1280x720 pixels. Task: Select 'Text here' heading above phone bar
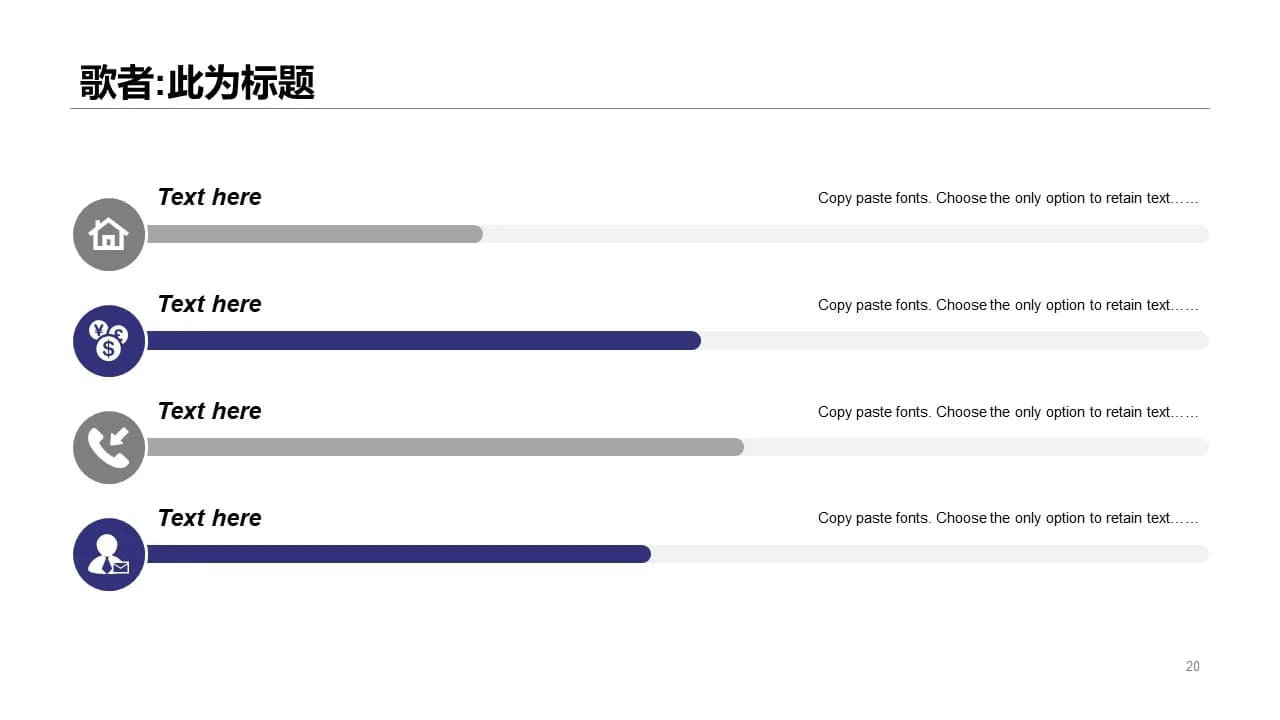coord(209,411)
